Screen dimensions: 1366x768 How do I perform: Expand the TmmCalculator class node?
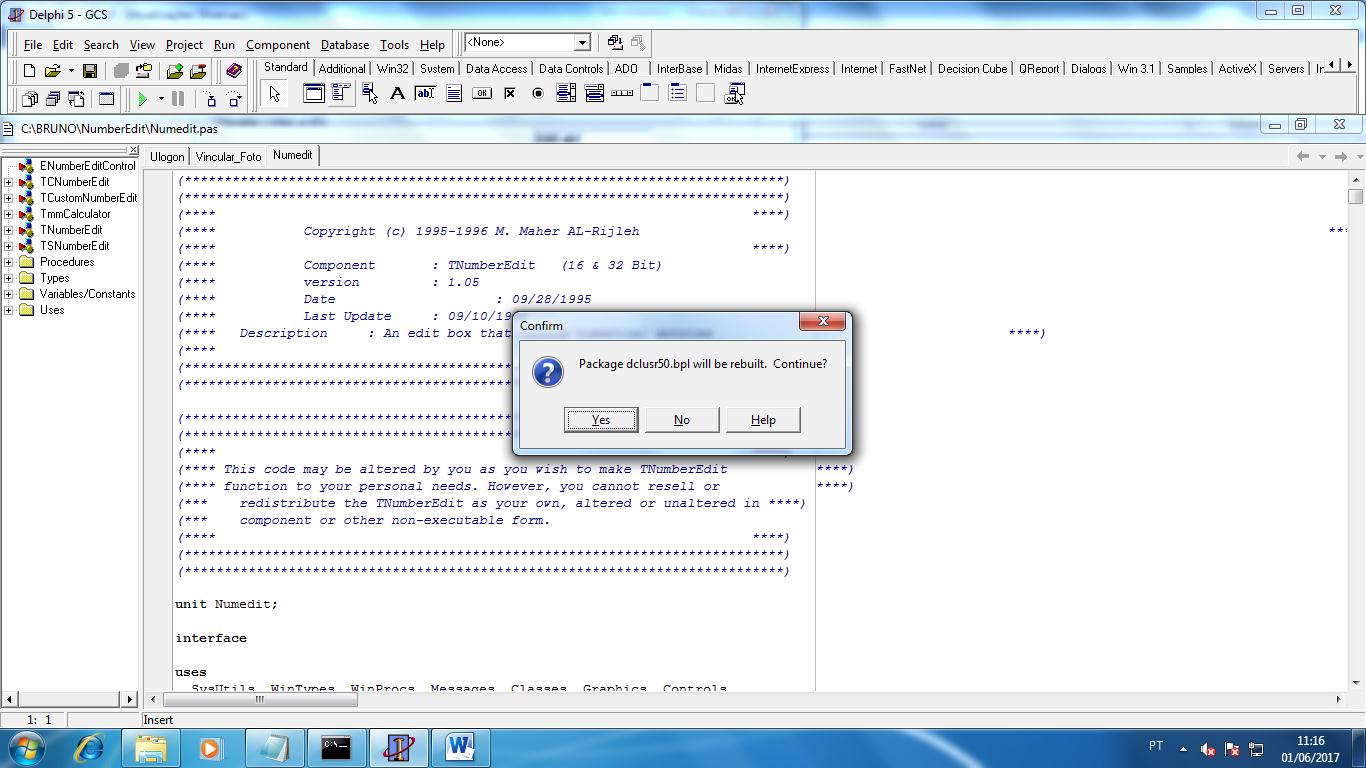(9, 214)
